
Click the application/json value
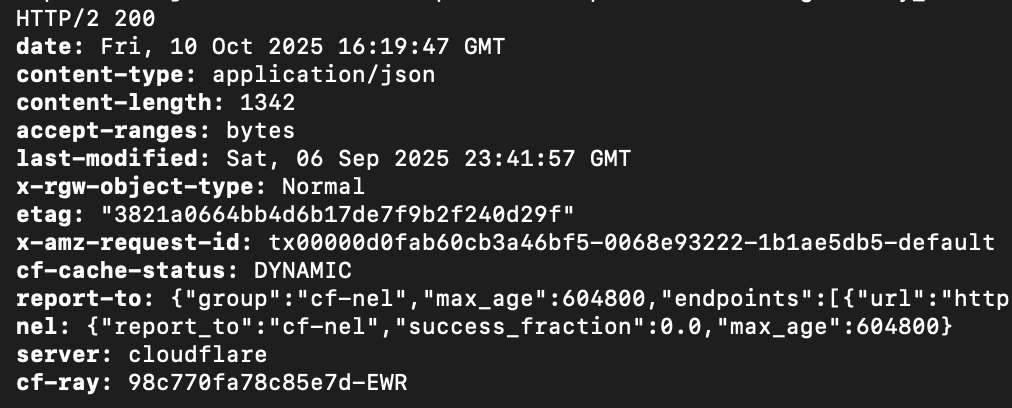click(x=323, y=74)
